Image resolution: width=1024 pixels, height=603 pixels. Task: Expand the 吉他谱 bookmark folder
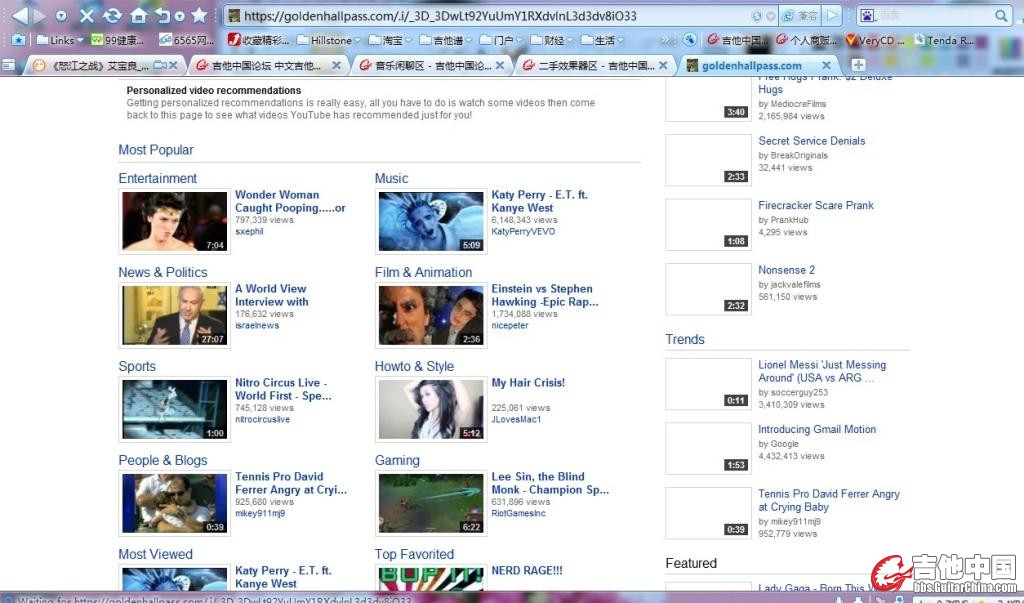click(x=445, y=41)
